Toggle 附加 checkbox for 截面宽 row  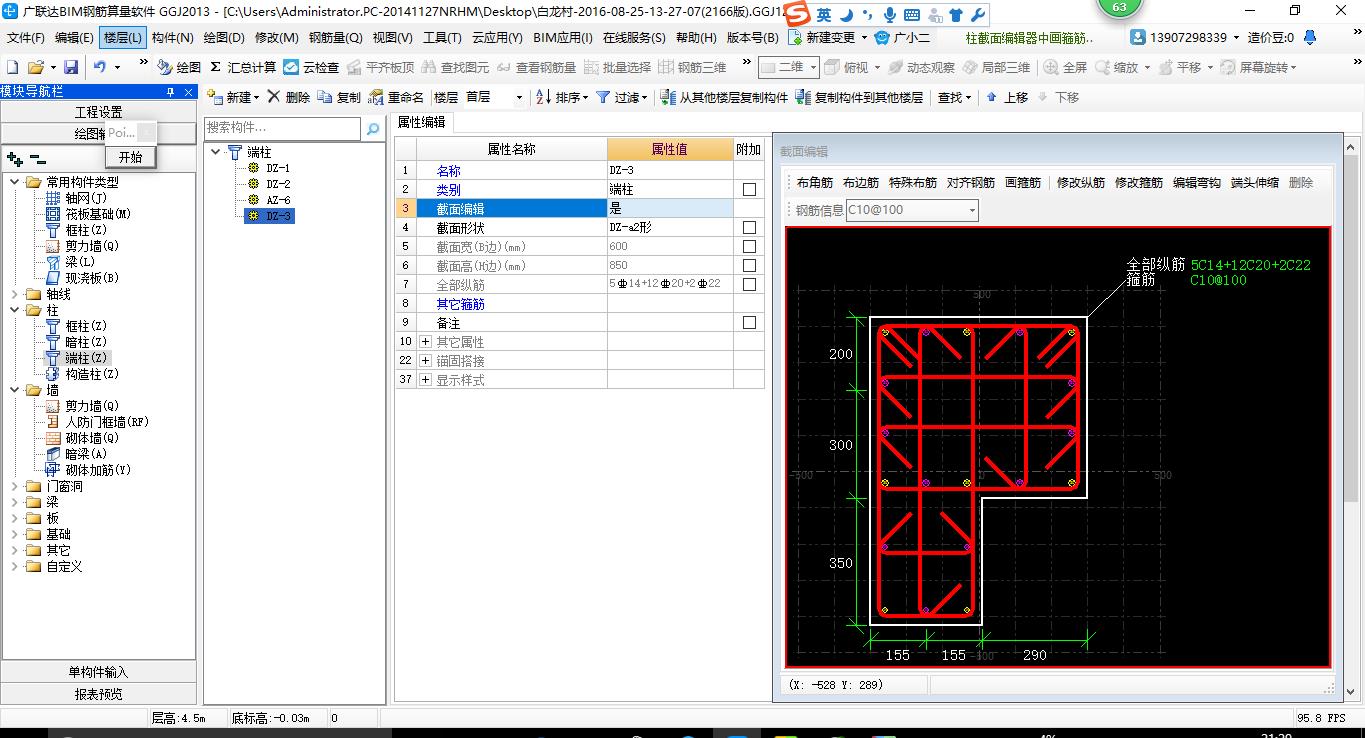tap(749, 247)
